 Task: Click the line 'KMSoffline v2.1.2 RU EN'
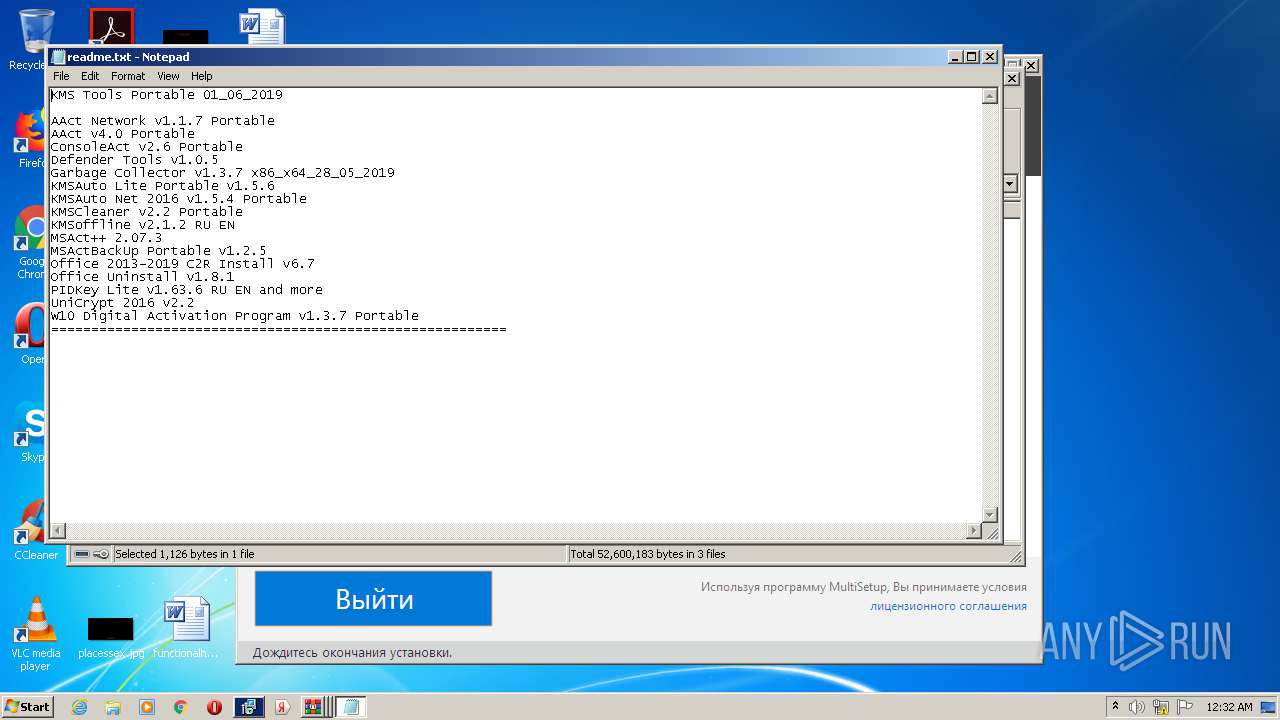[x=143, y=224]
